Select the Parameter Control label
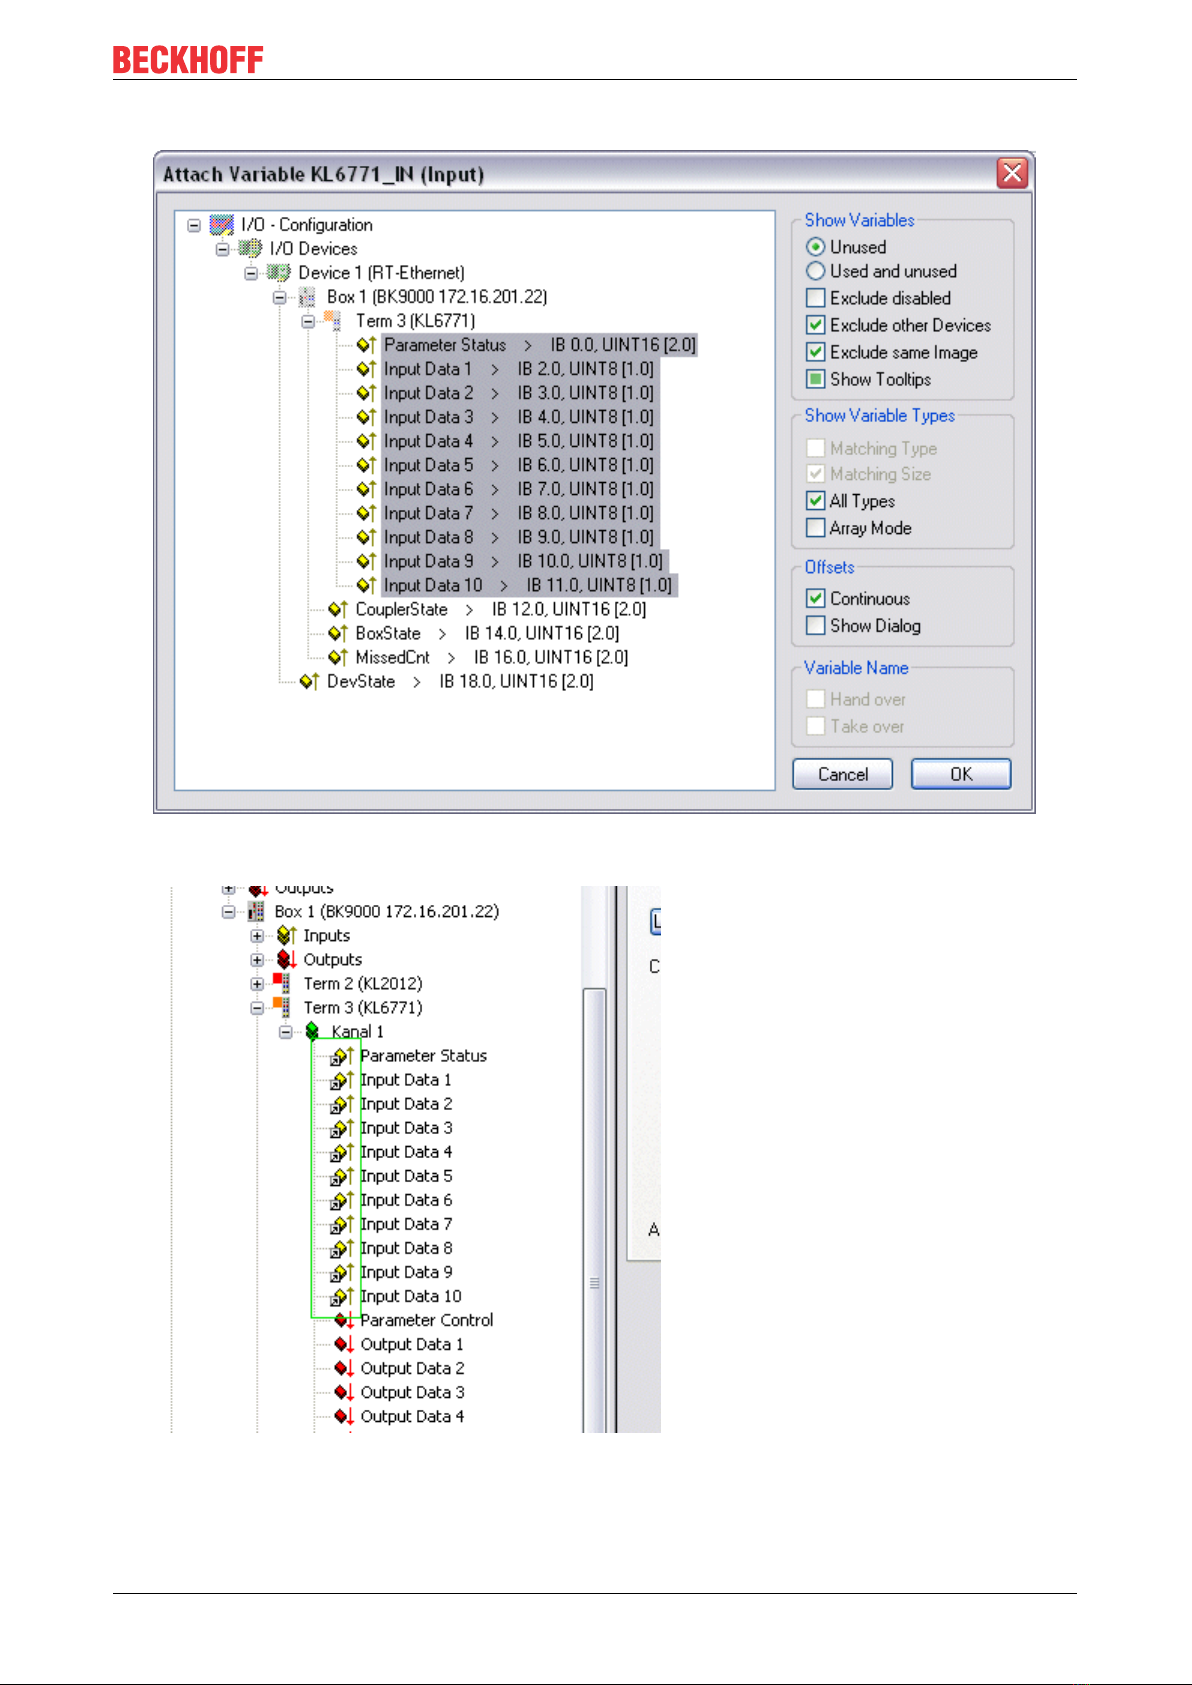 pyautogui.click(x=427, y=1320)
